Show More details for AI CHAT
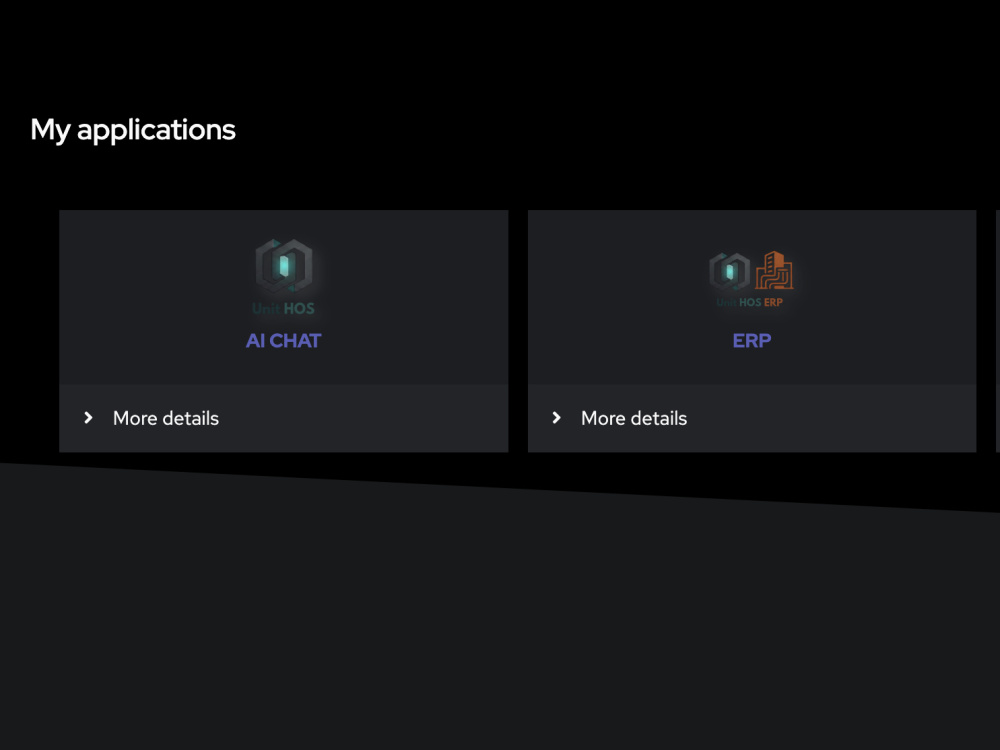Viewport: 1000px width, 750px height. coord(166,418)
